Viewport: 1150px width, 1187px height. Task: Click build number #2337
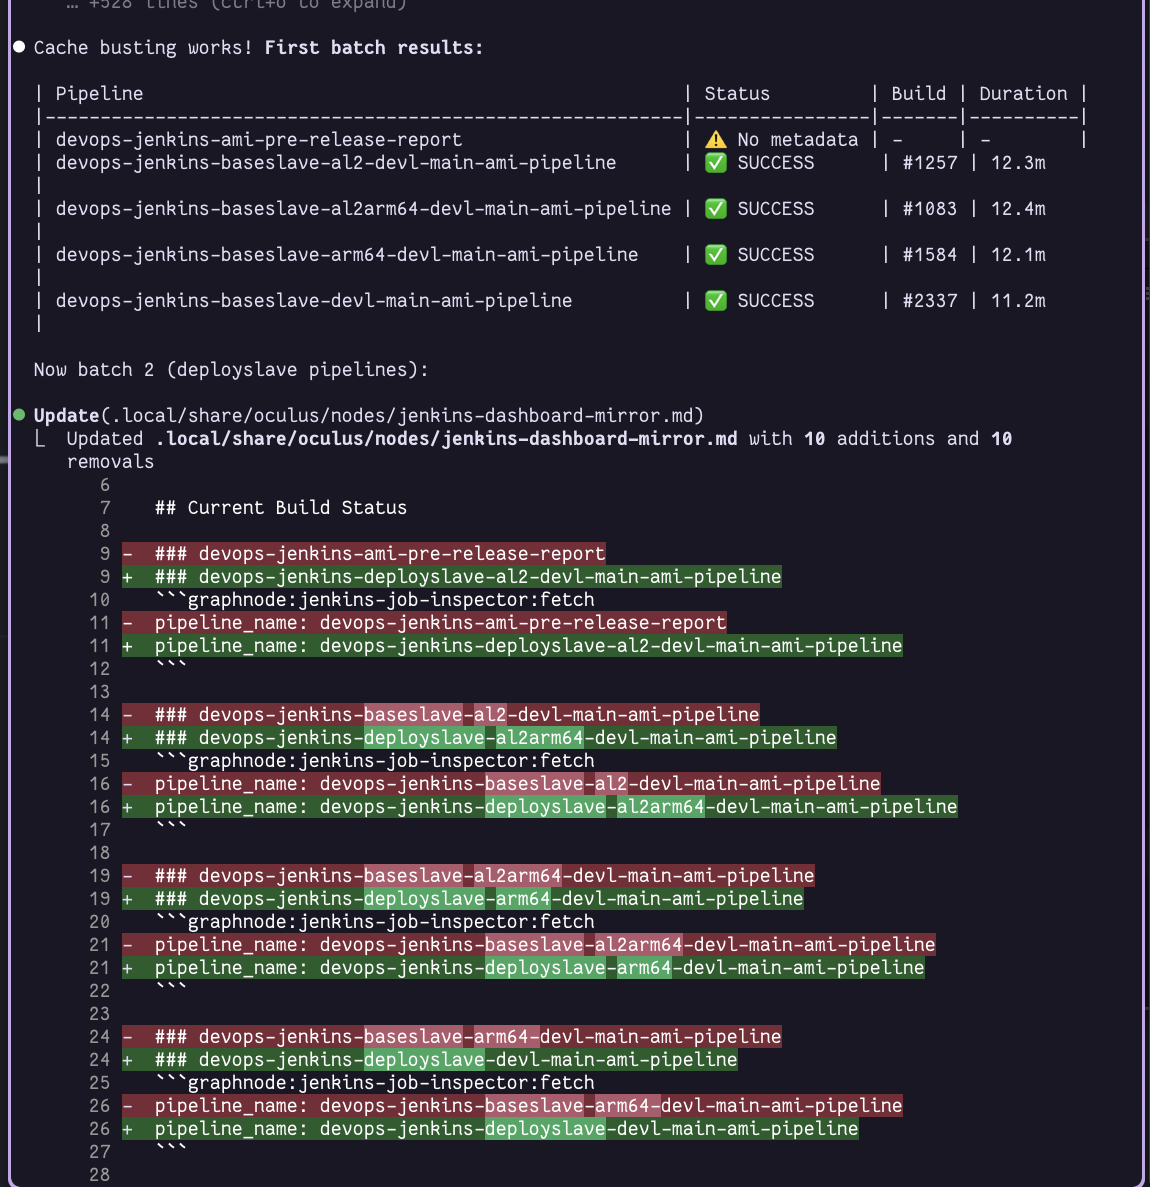coord(929,301)
